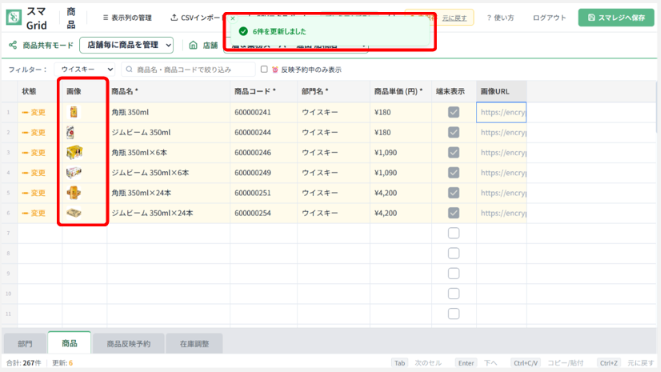Select the 商品 tab at bottom
The width and height of the screenshot is (661, 372).
pyautogui.click(x=70, y=343)
